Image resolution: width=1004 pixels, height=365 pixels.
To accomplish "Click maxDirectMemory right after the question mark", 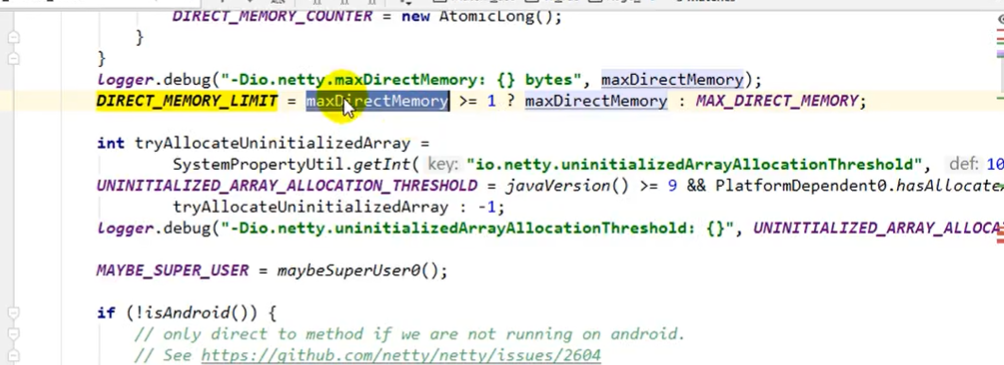I will (596, 101).
